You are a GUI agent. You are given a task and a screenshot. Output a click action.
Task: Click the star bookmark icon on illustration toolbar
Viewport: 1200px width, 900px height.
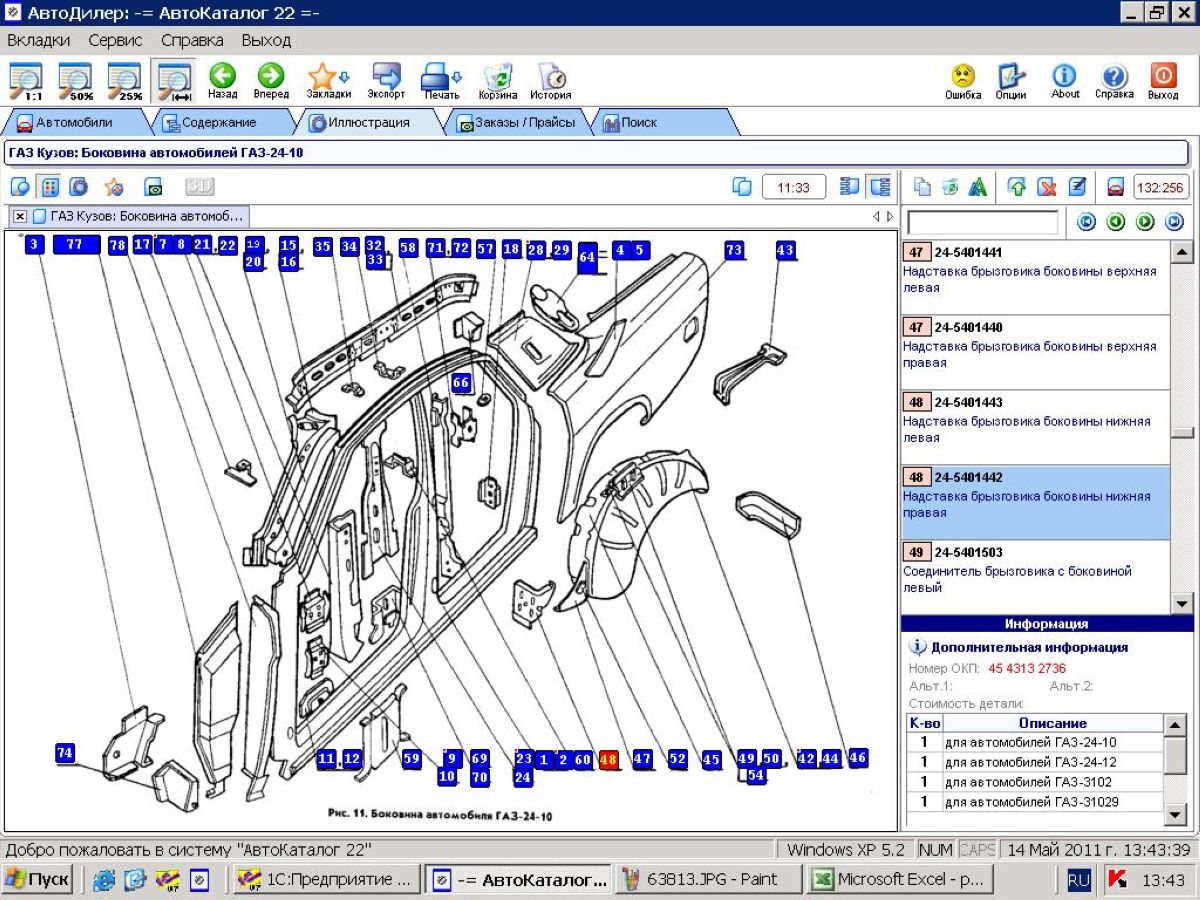[114, 187]
